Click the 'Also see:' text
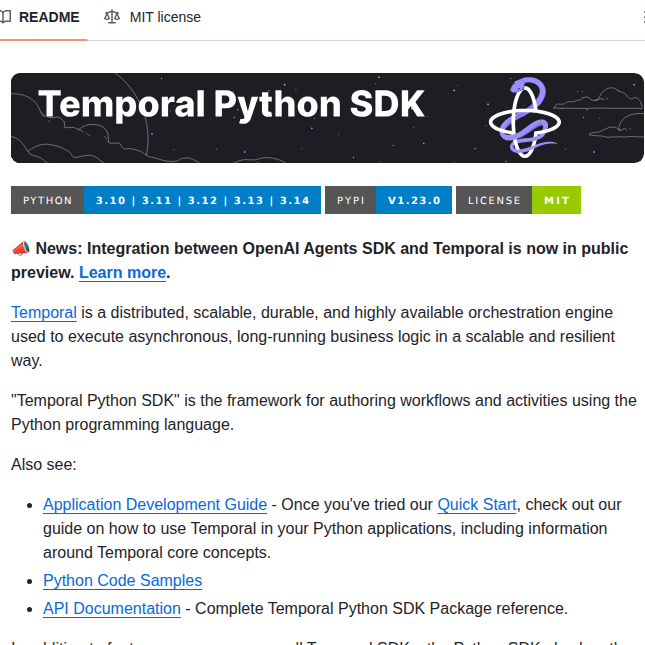This screenshot has width=645, height=645. click(x=44, y=464)
